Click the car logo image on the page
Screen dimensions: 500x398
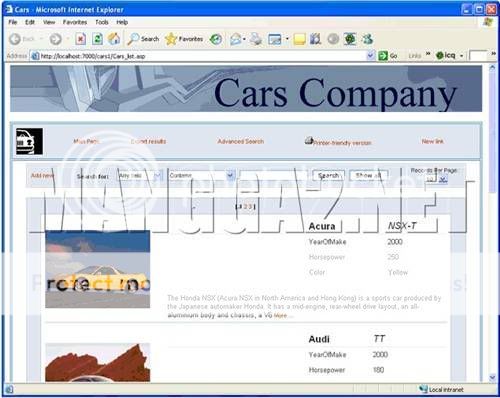[29, 141]
